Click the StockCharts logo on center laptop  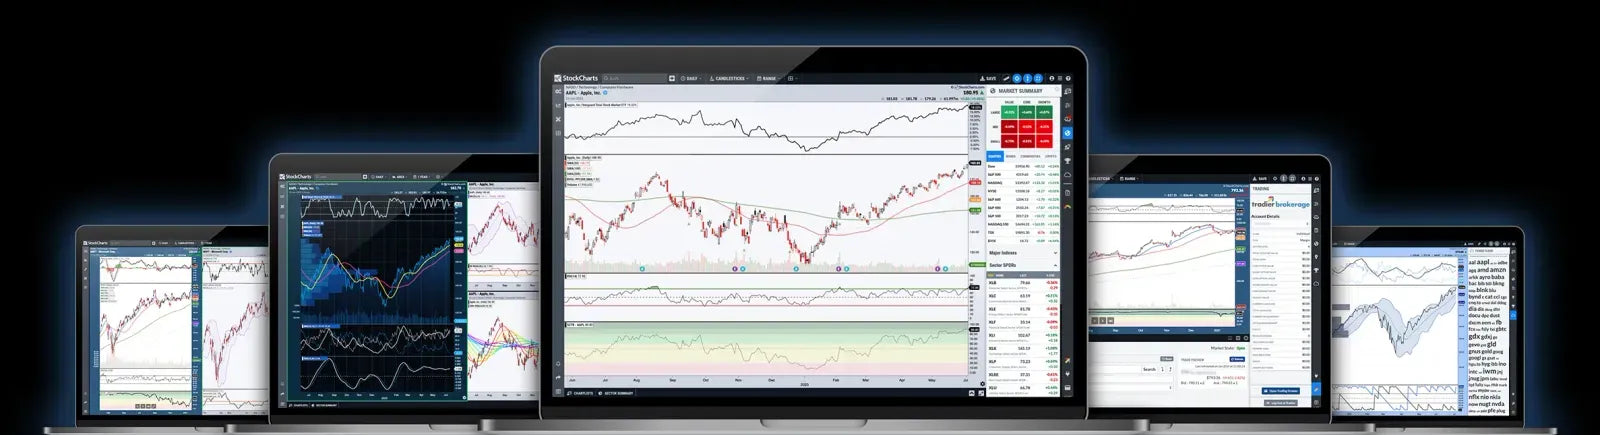point(576,78)
